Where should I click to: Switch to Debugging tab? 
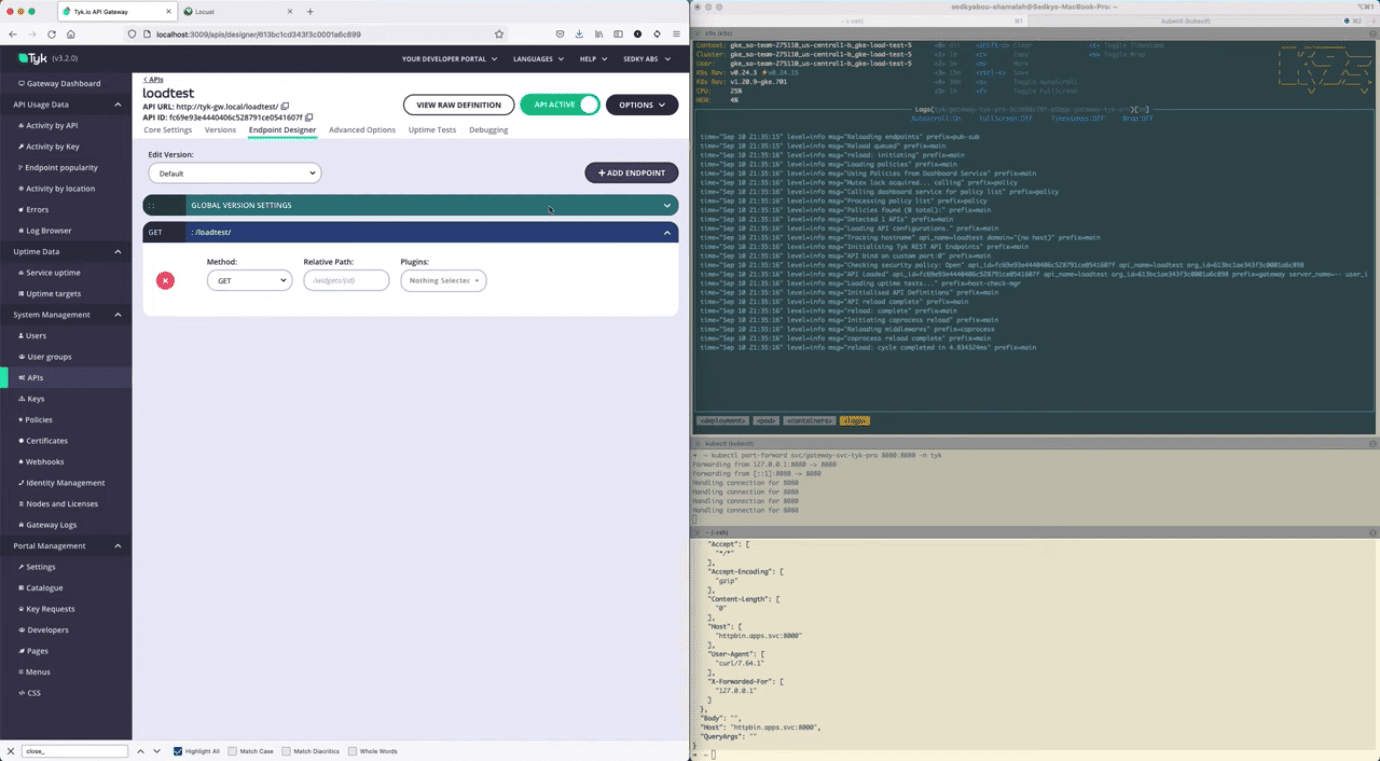488,130
